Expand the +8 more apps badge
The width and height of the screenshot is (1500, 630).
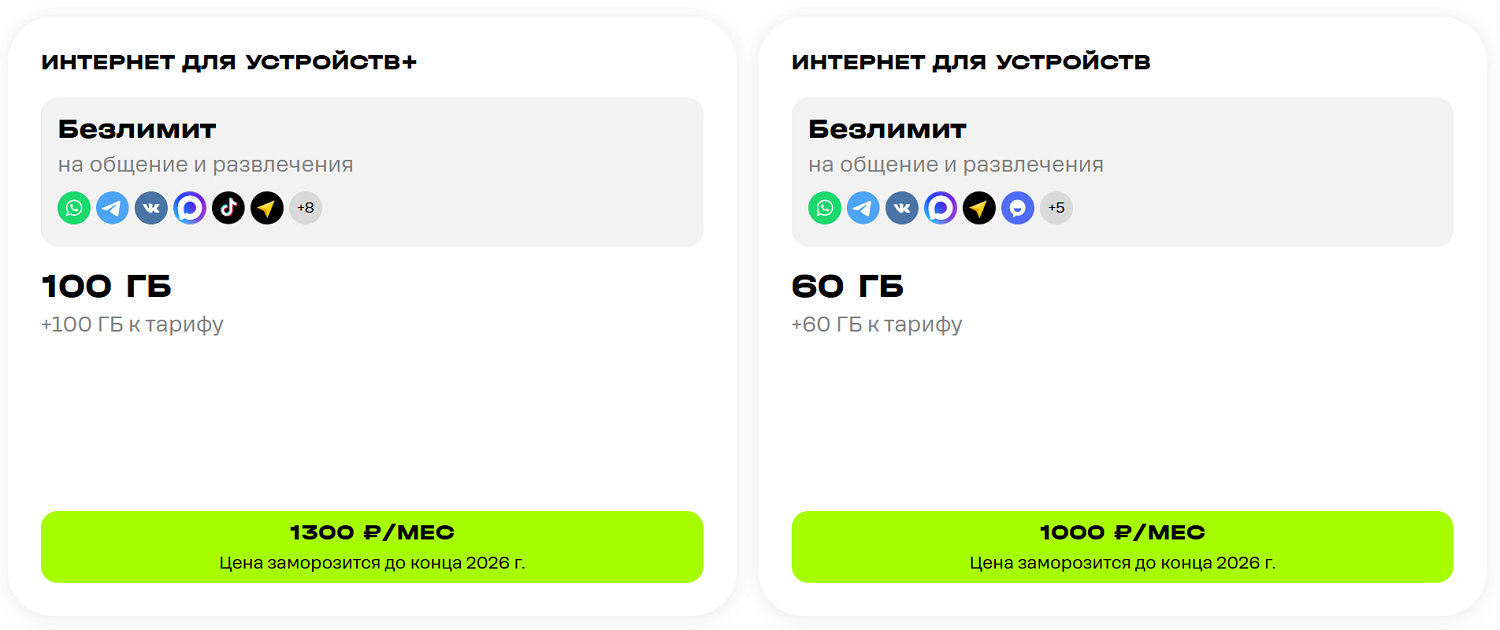click(306, 208)
